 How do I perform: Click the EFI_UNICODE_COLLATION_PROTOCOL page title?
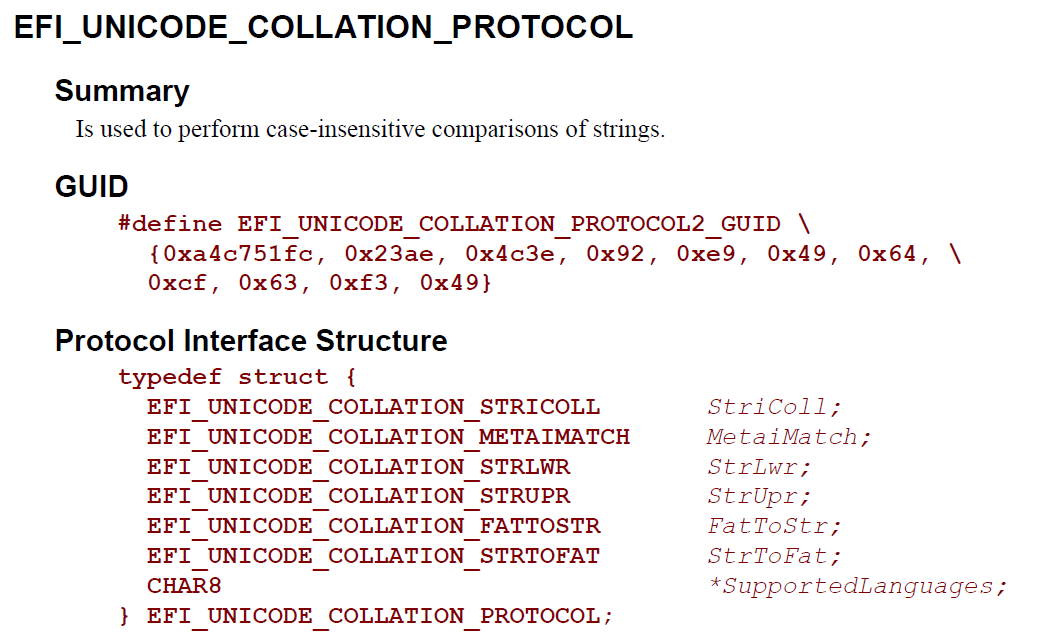point(323,28)
